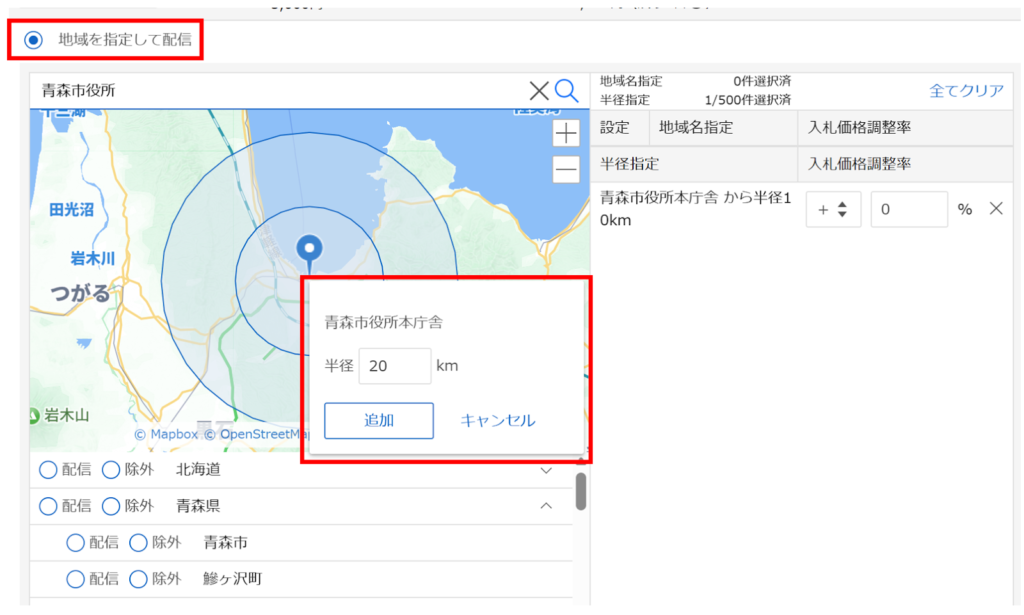Select 除外 for 鰺ヶ沢町
The width and height of the screenshot is (1024, 615).
[139, 579]
